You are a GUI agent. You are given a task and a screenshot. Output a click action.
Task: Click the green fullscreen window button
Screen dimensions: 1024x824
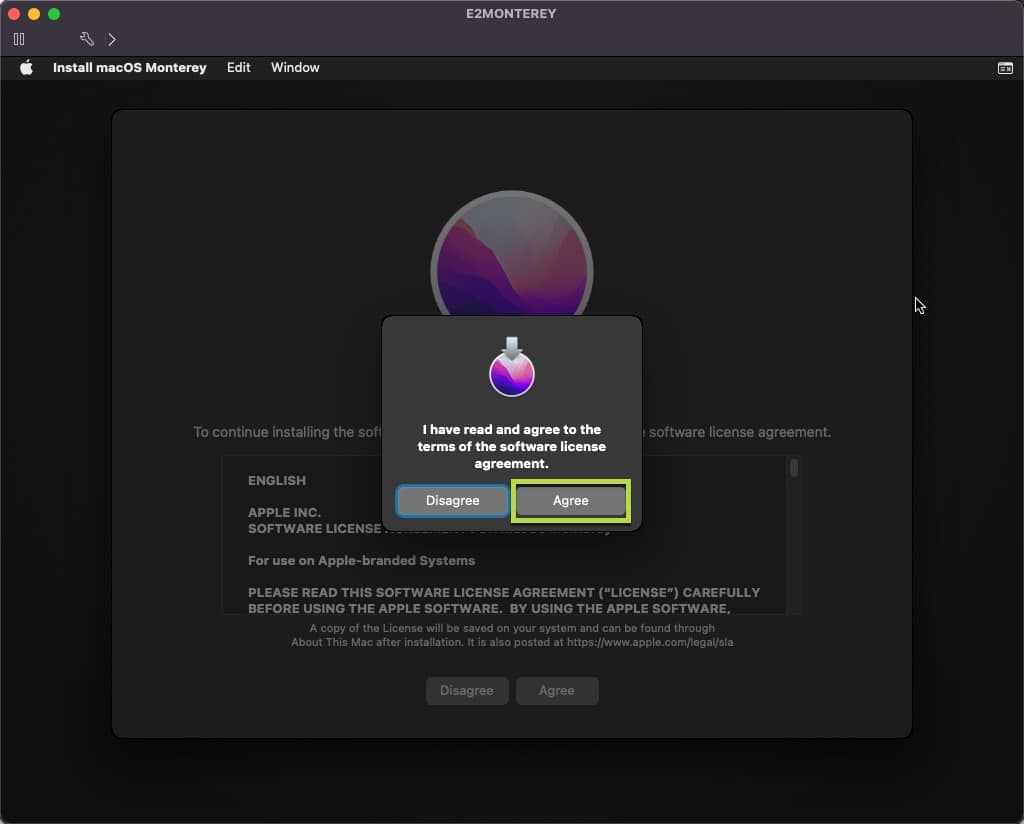click(x=54, y=14)
